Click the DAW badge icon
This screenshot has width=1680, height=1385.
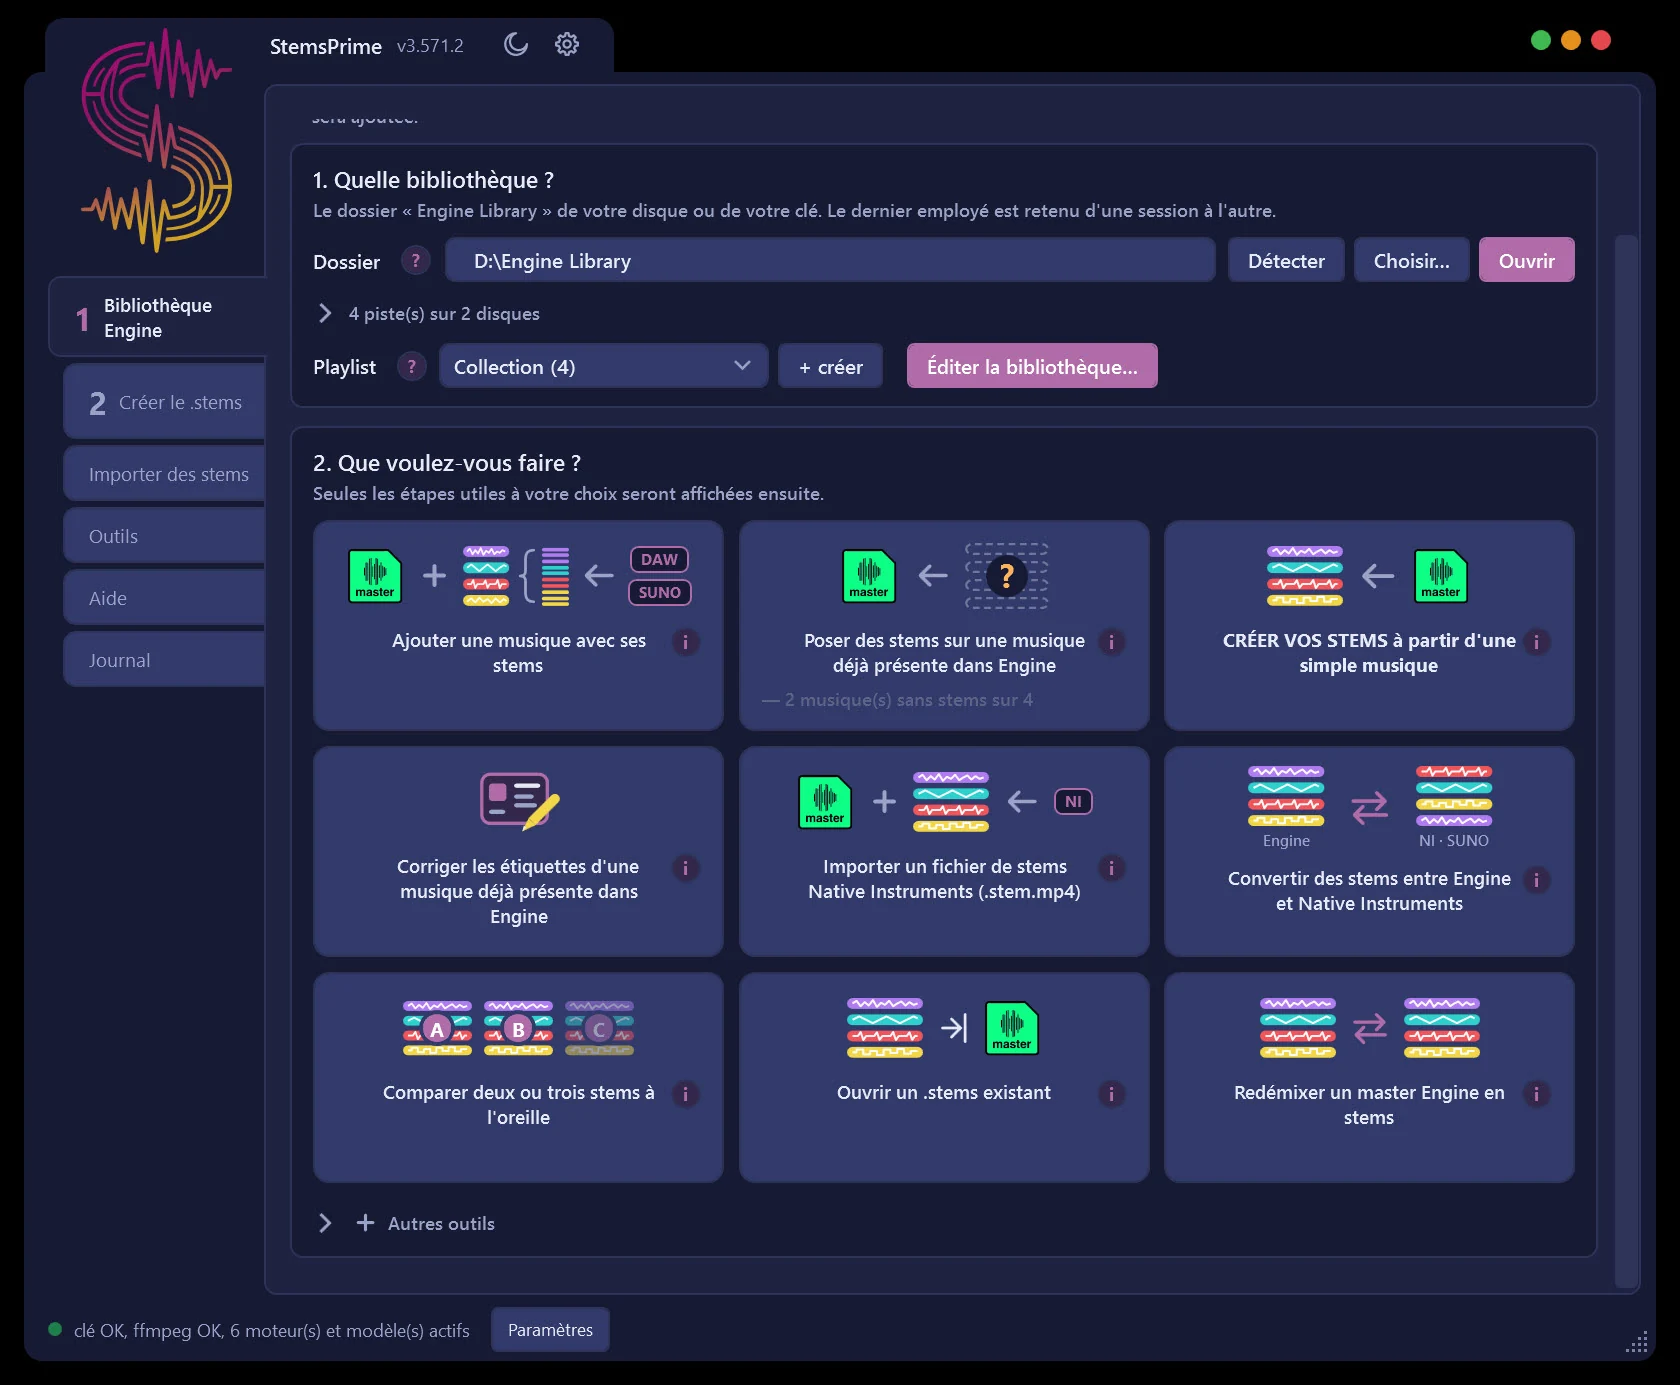659,560
